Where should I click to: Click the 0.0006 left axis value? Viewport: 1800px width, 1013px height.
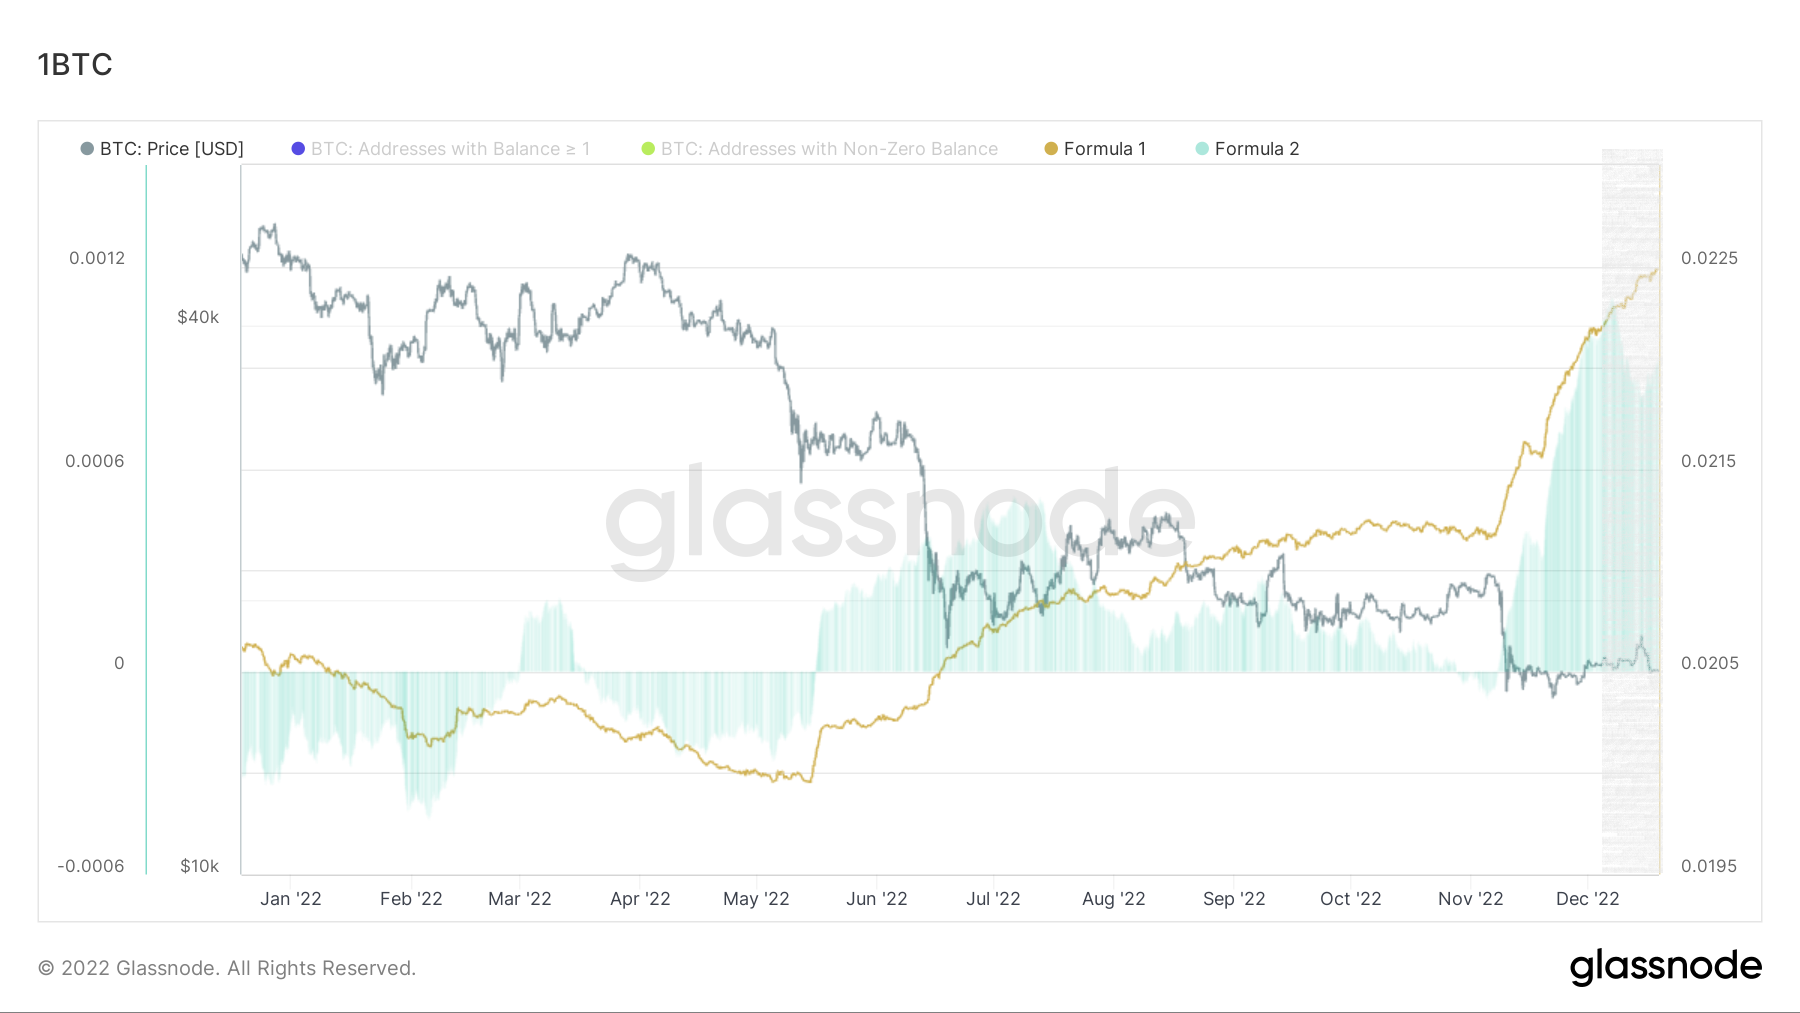click(95, 461)
